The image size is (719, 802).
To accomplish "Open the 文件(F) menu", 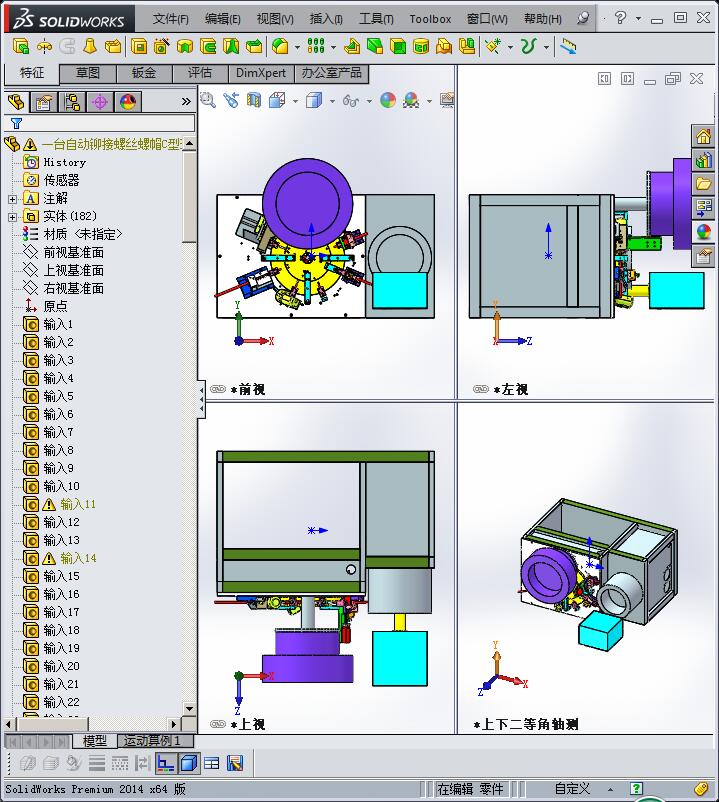I will pyautogui.click(x=171, y=19).
